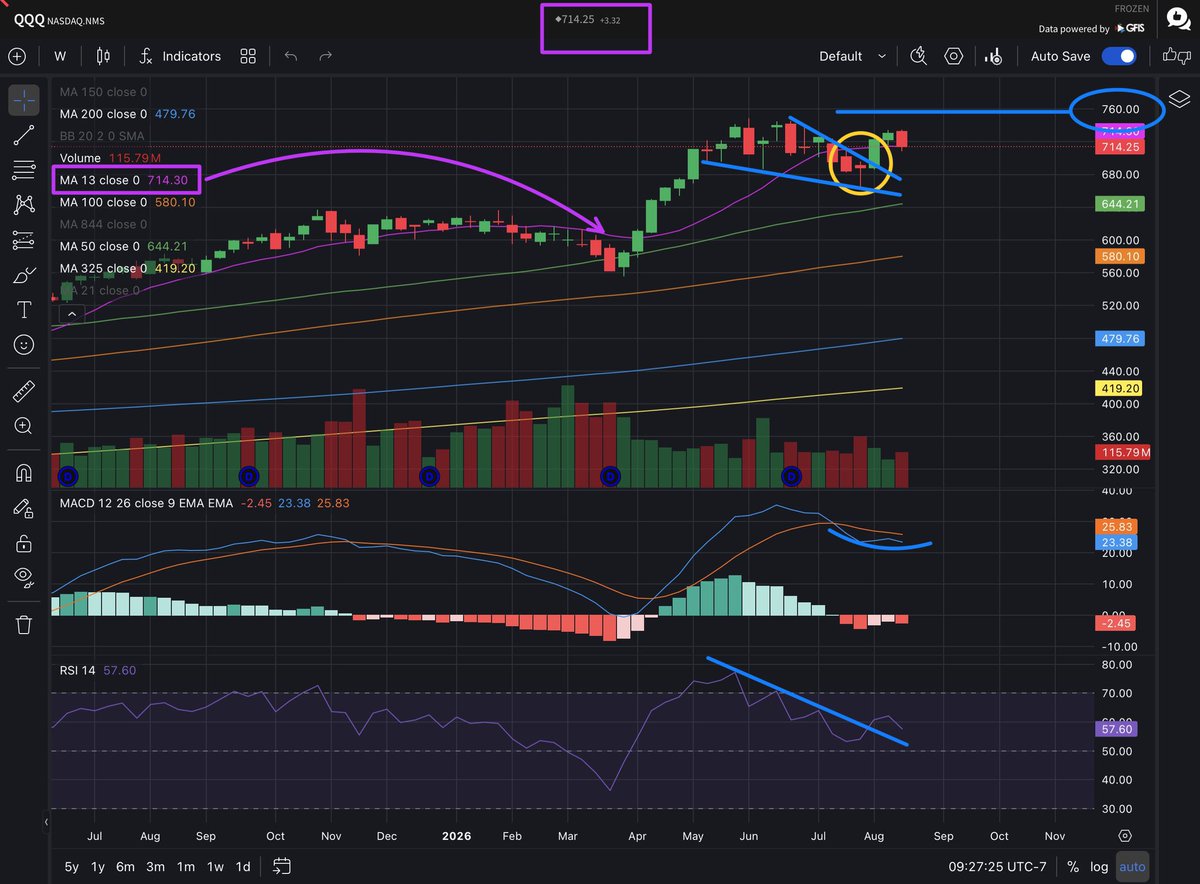The image size is (1200, 884).
Task: Select the crosshair cursor tool
Action: [x=24, y=100]
